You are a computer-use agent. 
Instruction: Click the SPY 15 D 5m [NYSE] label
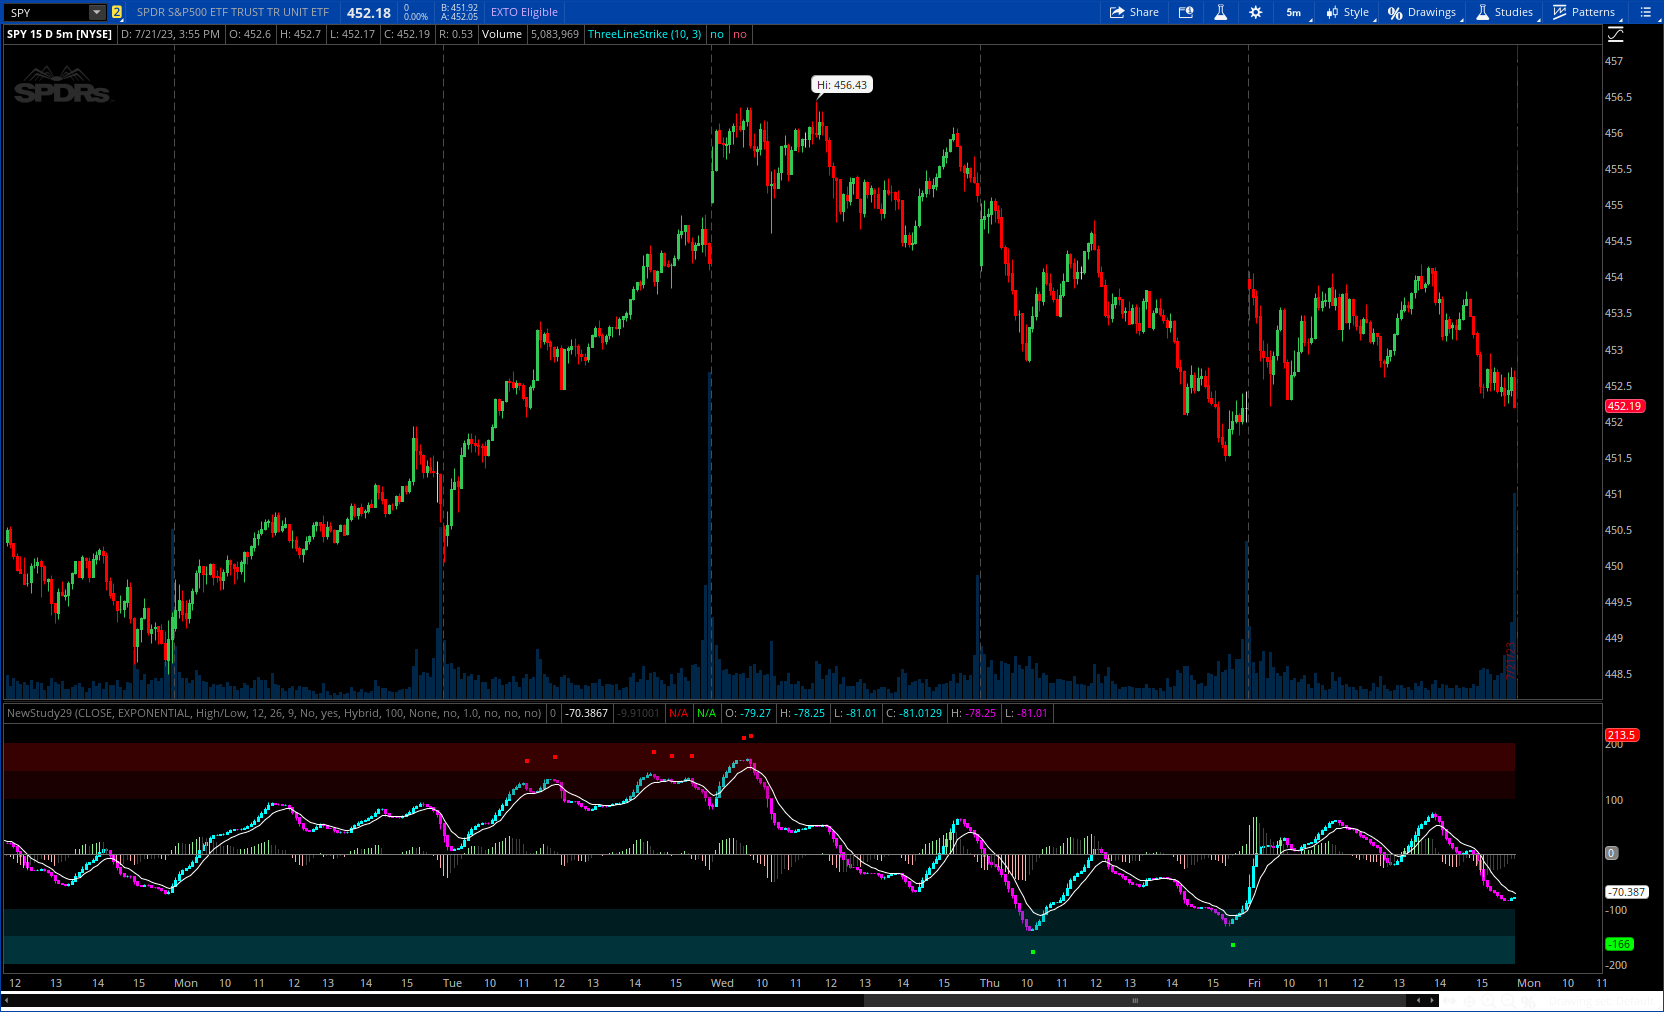point(59,34)
